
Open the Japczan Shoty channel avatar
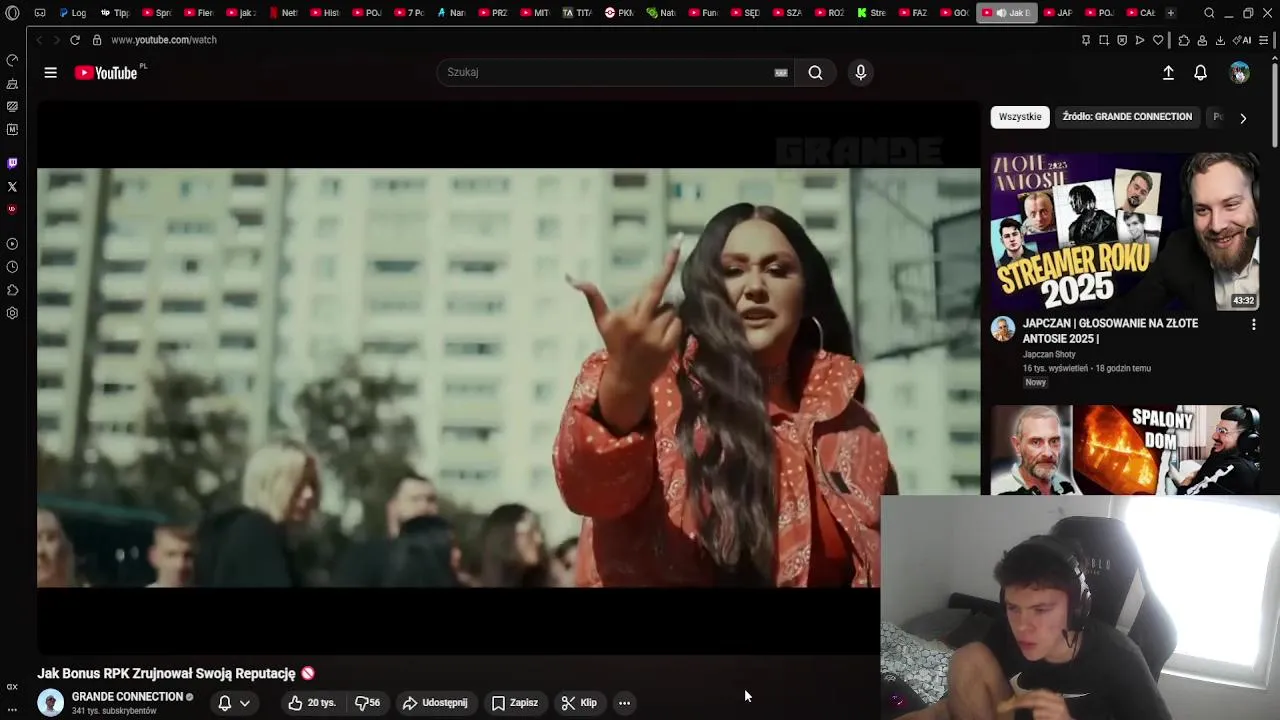(1003, 329)
